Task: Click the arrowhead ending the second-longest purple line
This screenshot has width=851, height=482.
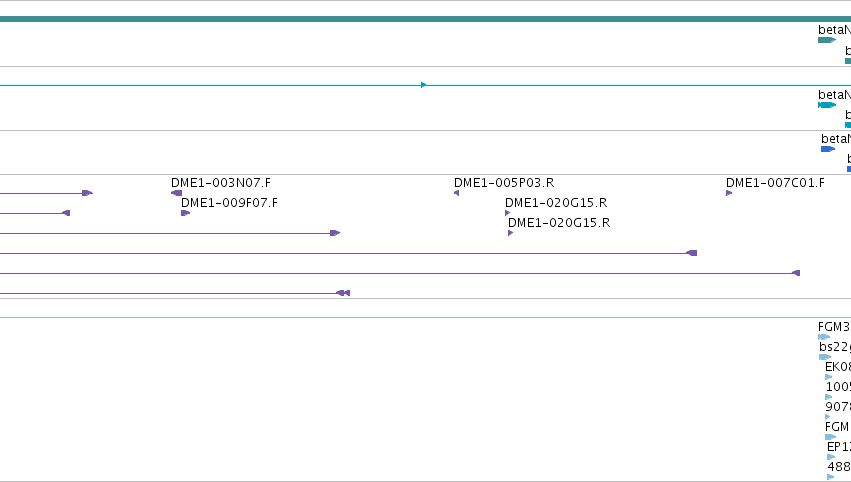Action: 691,253
